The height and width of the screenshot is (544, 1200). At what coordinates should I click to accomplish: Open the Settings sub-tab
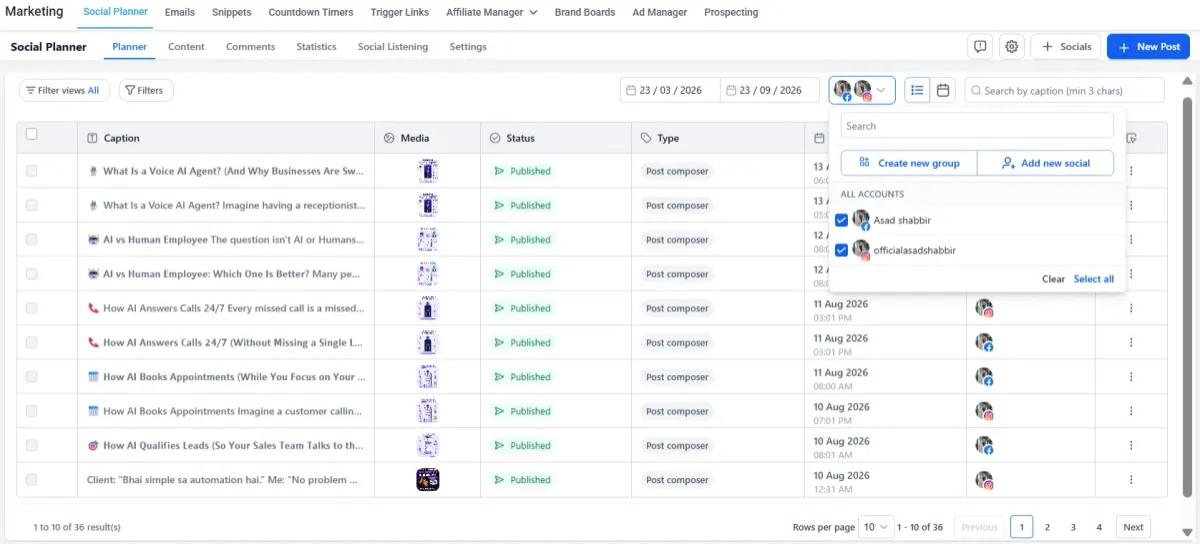(468, 47)
